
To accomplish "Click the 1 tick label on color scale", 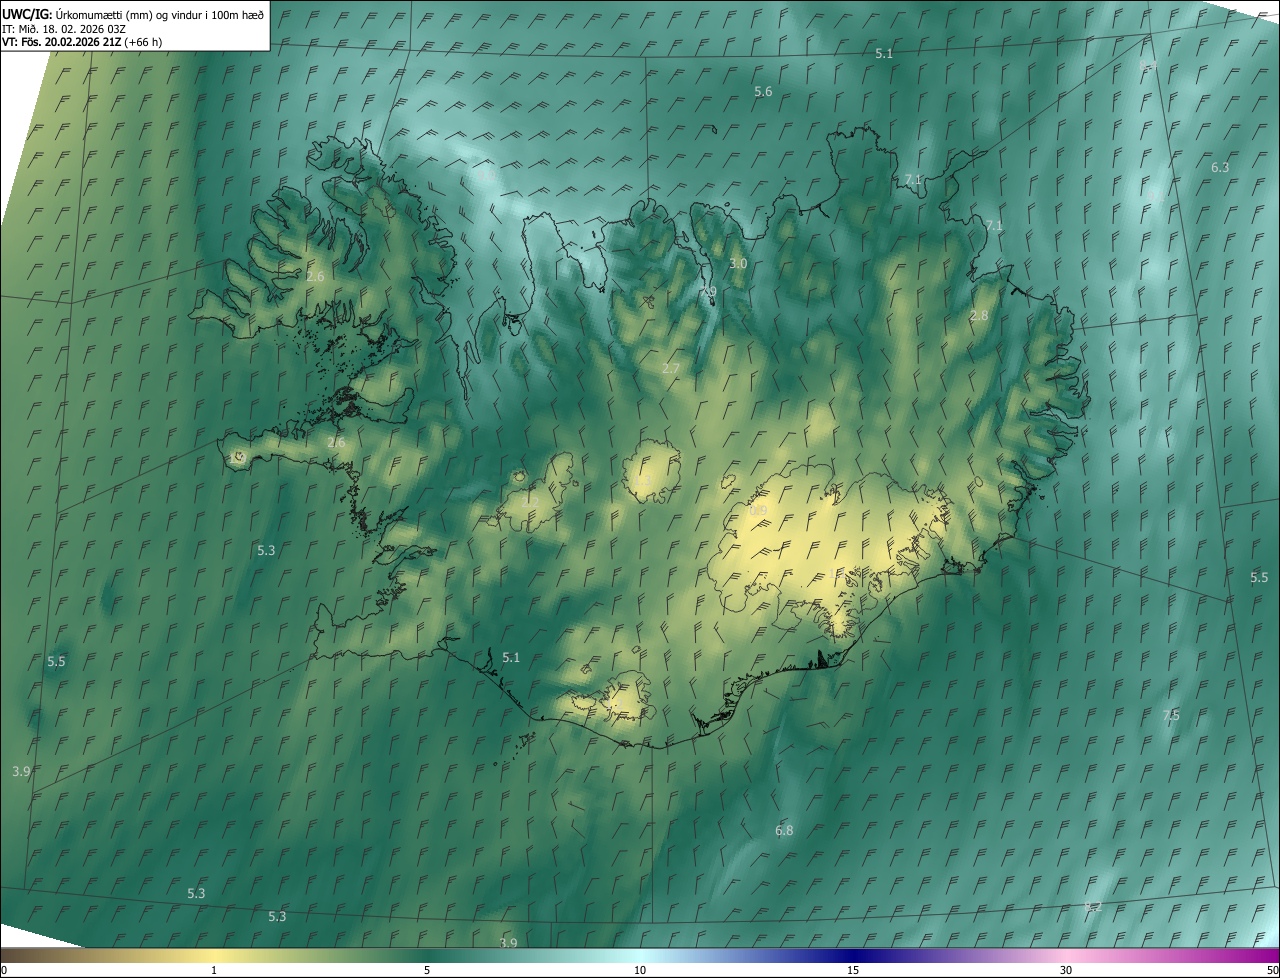I will coord(214,970).
